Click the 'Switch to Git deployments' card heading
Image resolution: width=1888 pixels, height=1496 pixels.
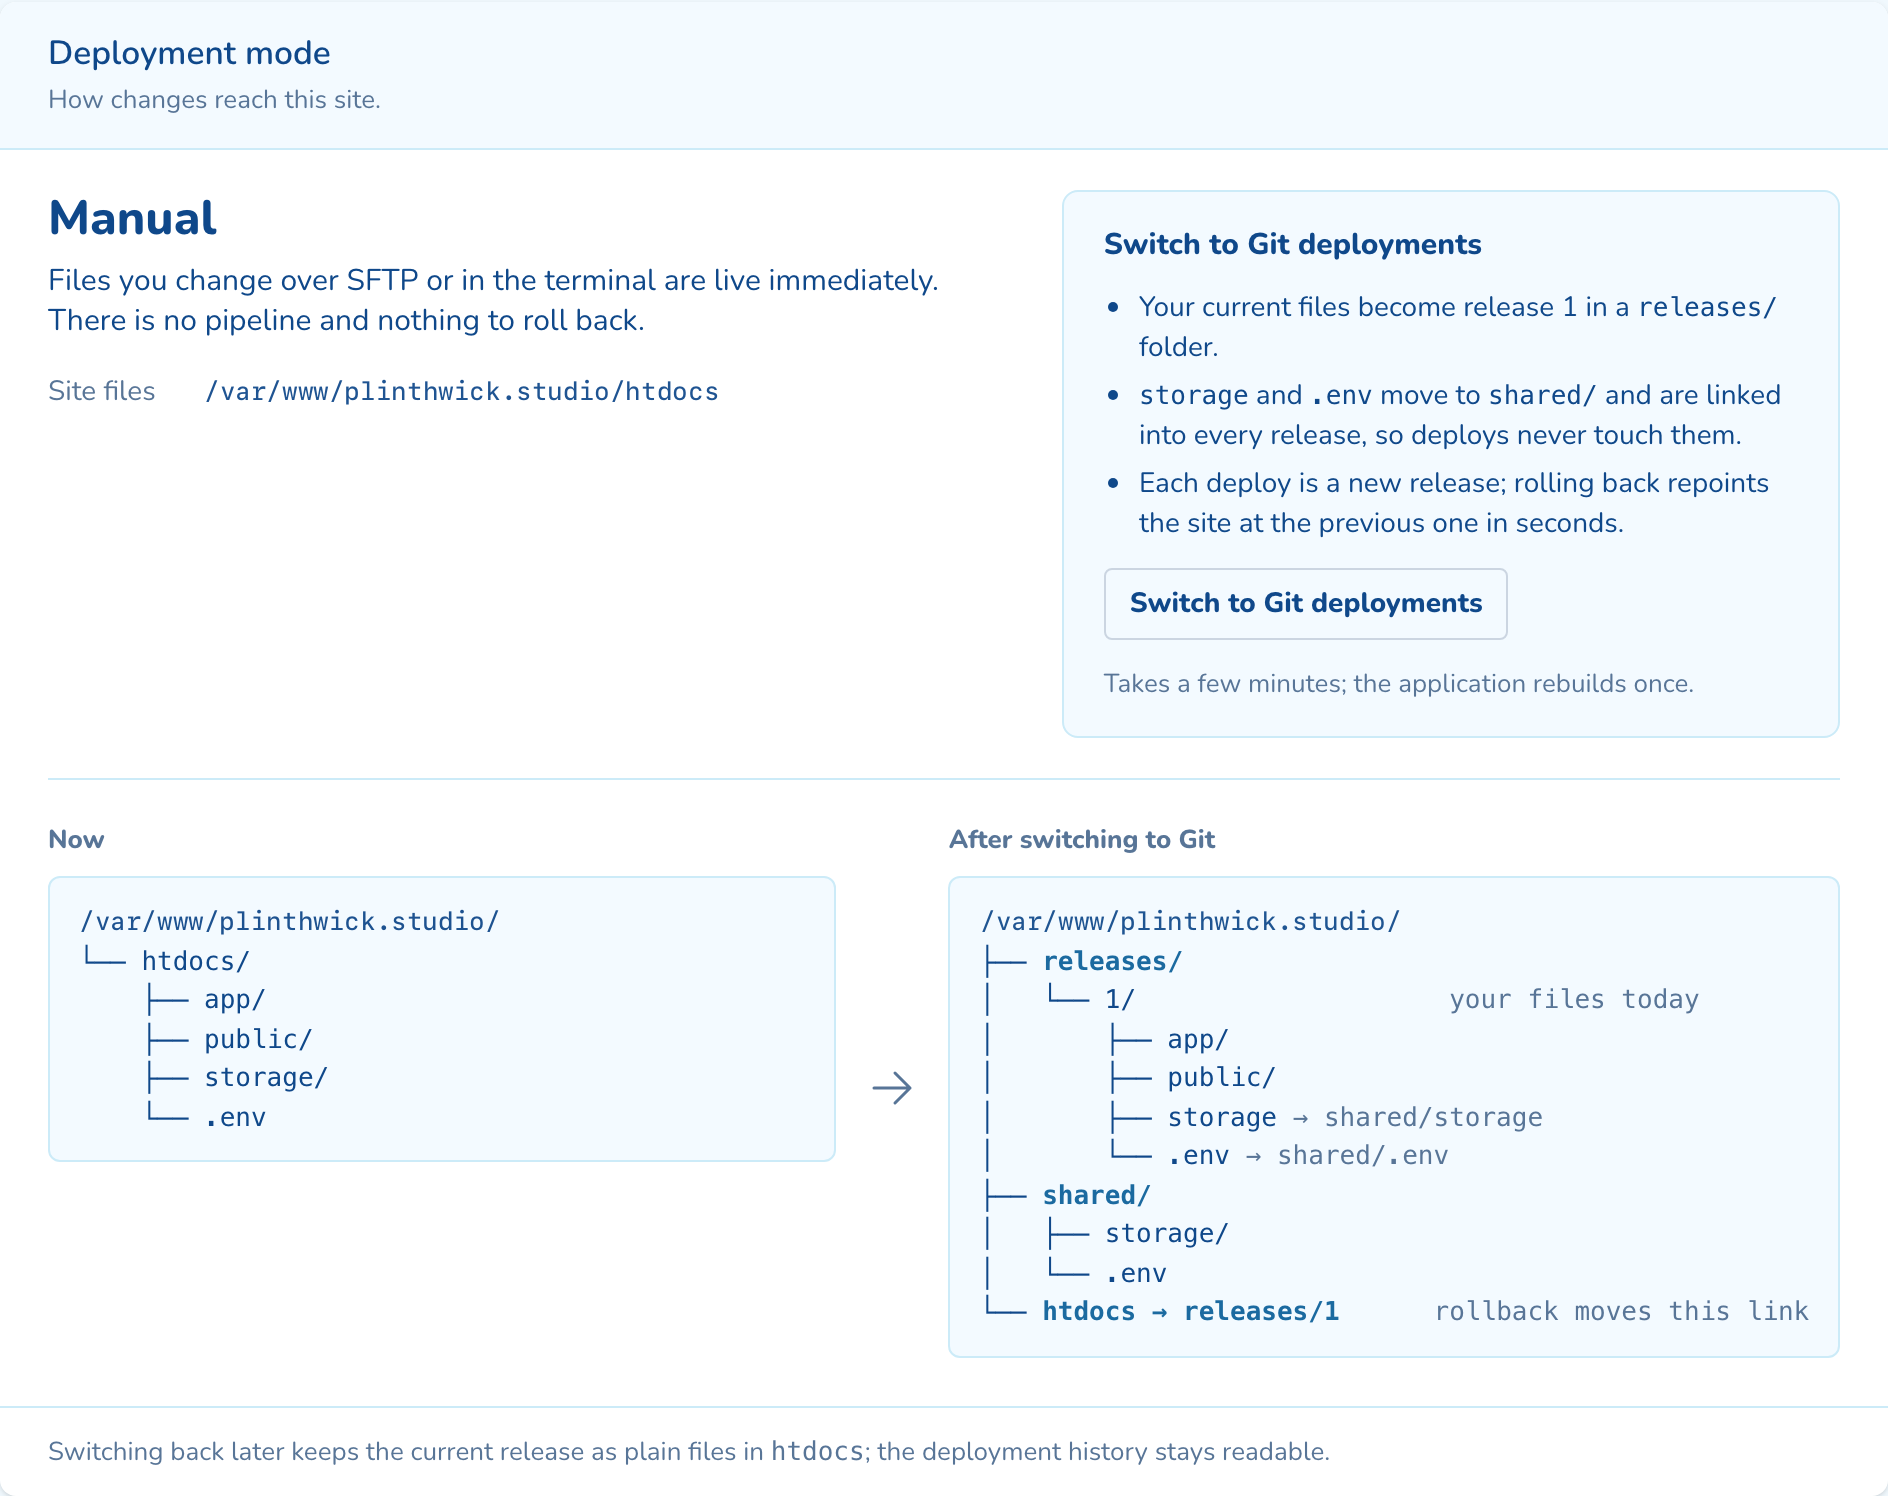(x=1292, y=245)
